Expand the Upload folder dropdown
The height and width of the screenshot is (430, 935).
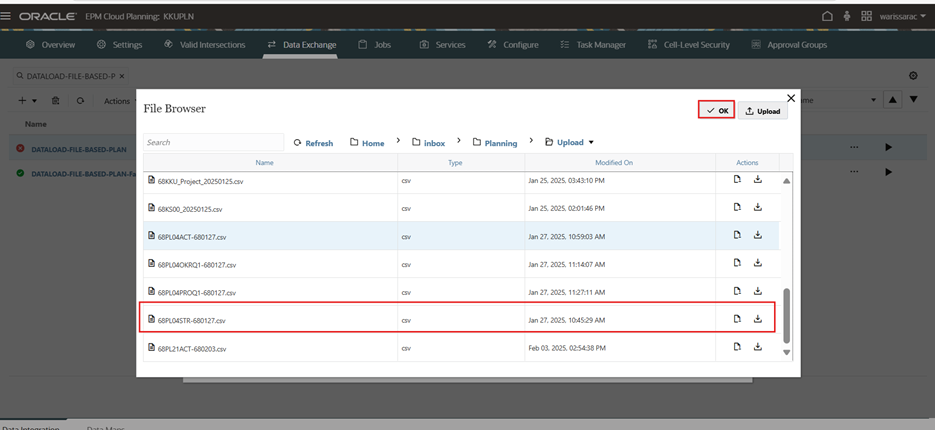click(x=591, y=143)
